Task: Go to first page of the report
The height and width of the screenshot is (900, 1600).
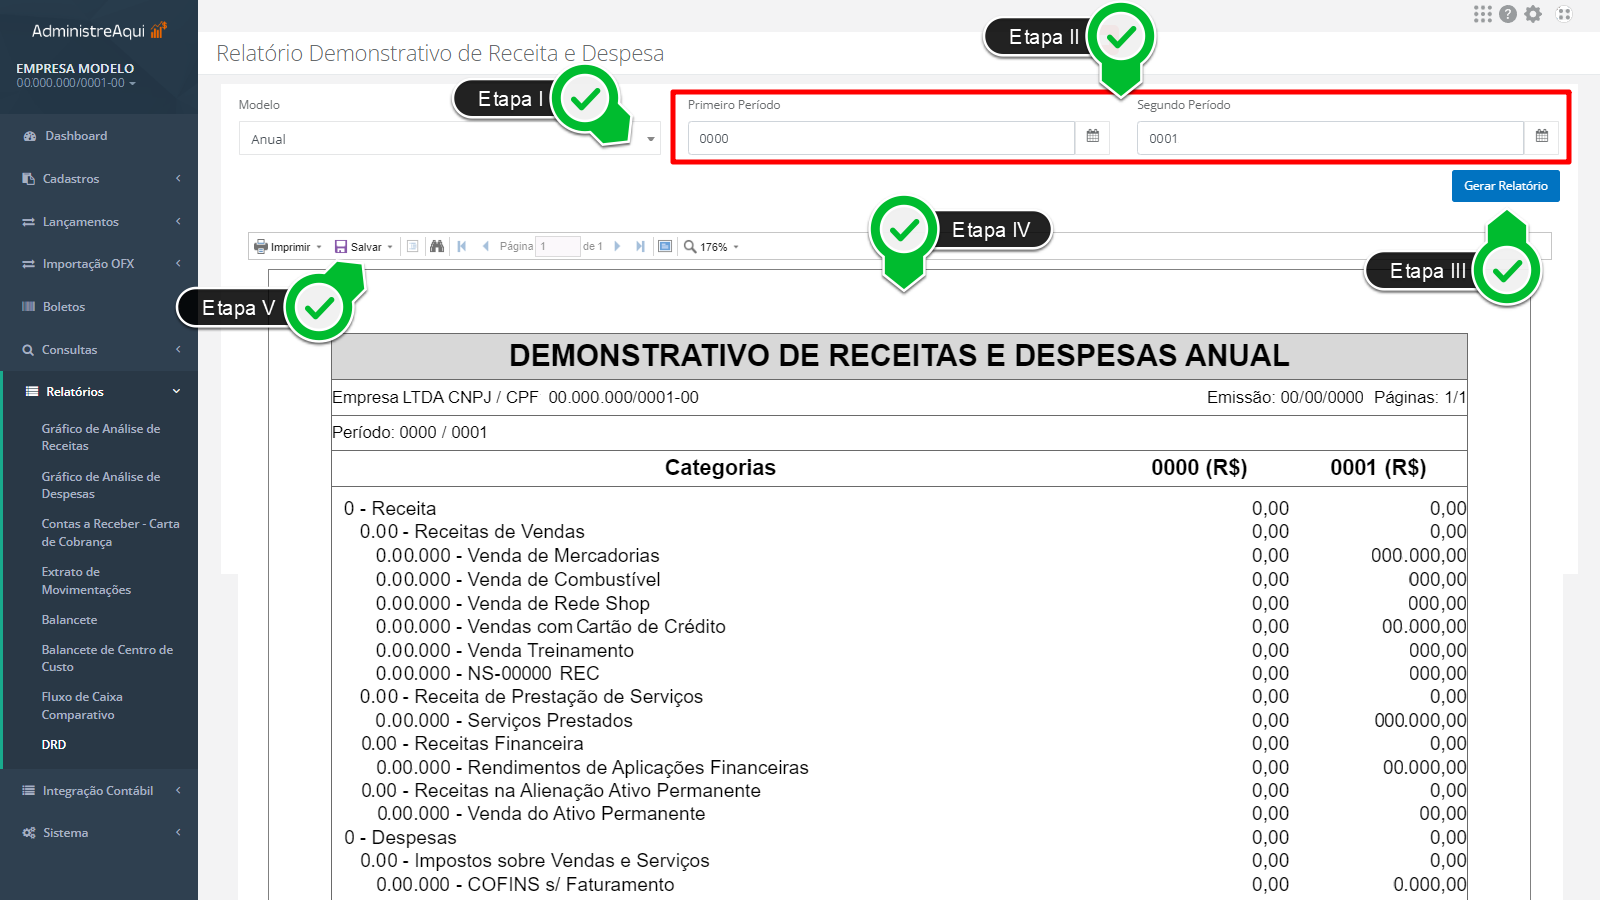Action: click(462, 246)
